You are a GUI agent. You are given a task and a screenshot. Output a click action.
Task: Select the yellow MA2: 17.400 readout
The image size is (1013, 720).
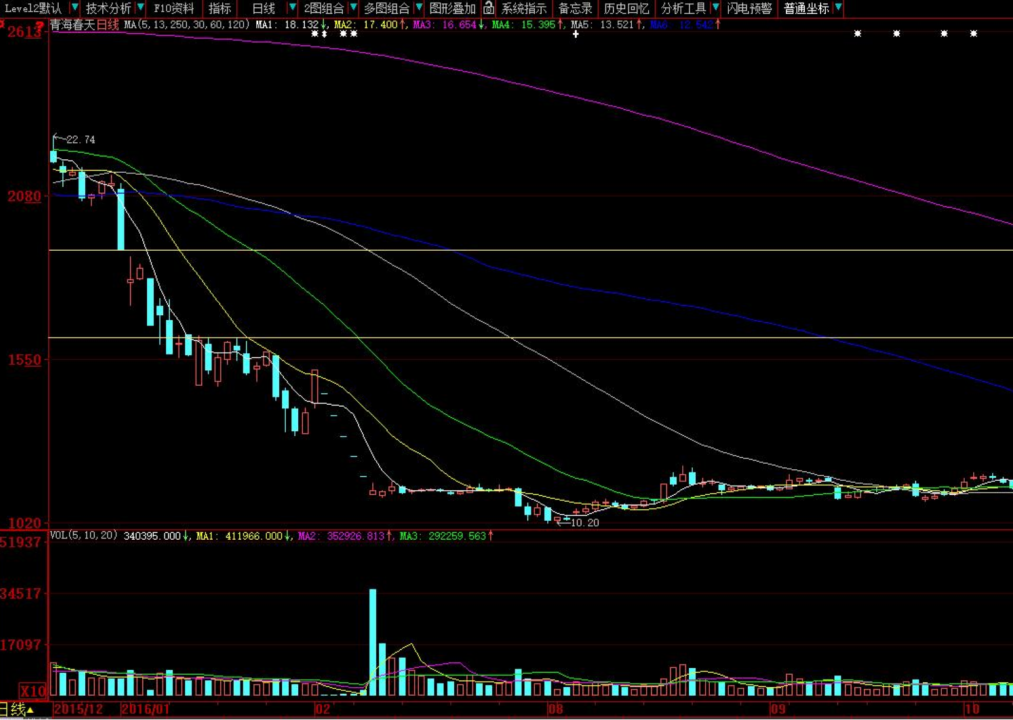coord(366,25)
